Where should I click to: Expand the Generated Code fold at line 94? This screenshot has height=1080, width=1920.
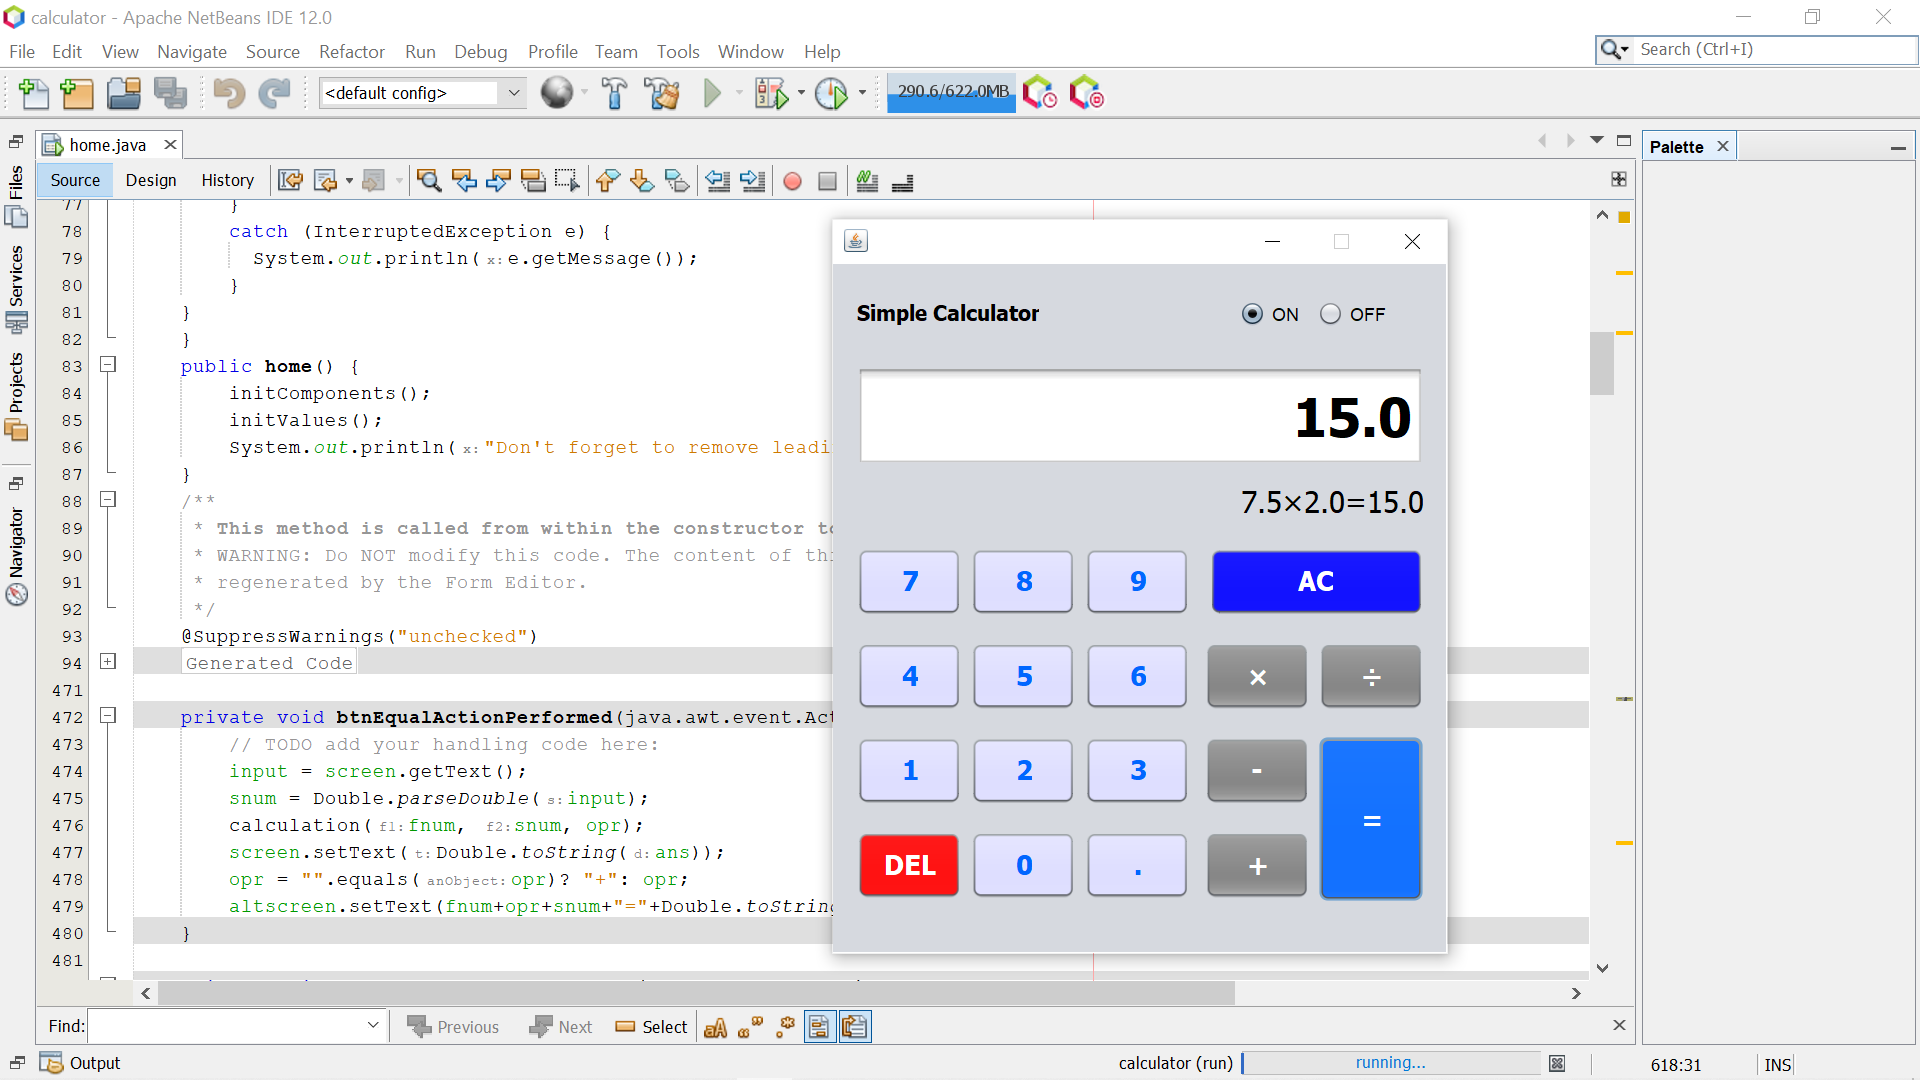[x=108, y=662]
